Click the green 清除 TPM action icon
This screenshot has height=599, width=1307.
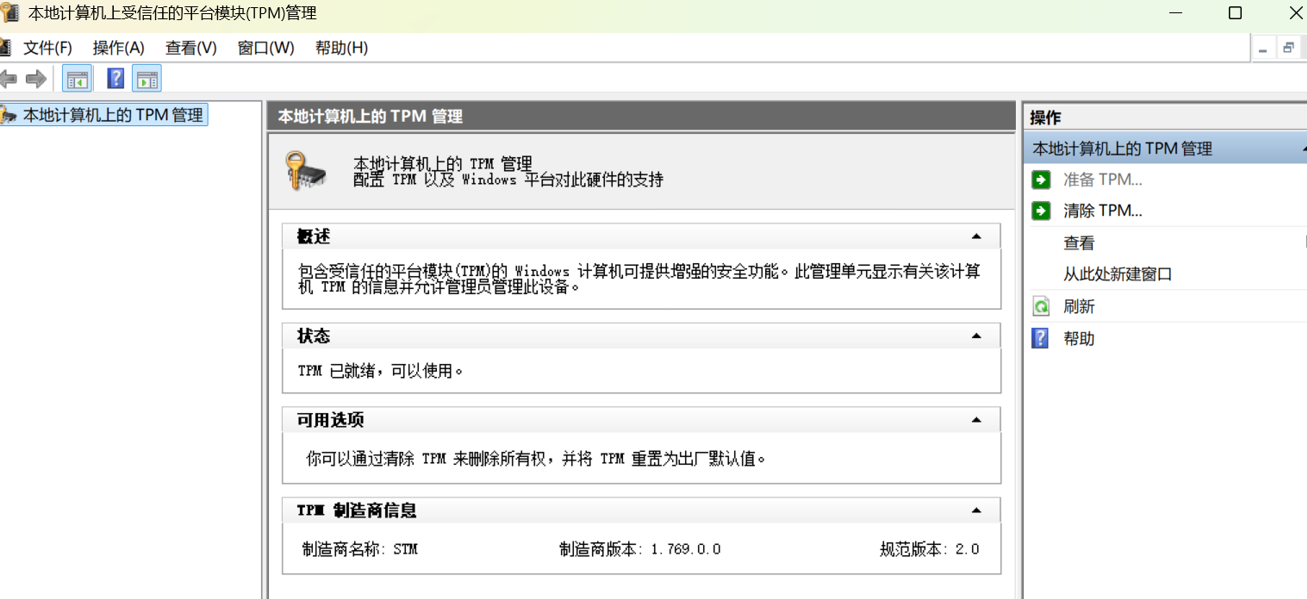pos(1041,209)
